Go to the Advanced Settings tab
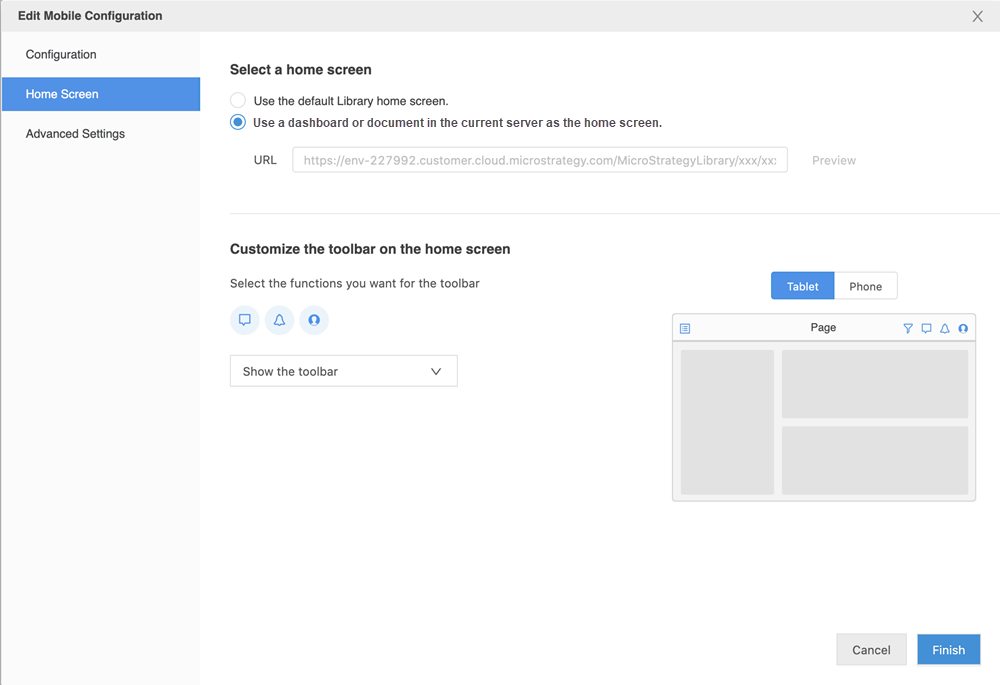 click(x=75, y=134)
